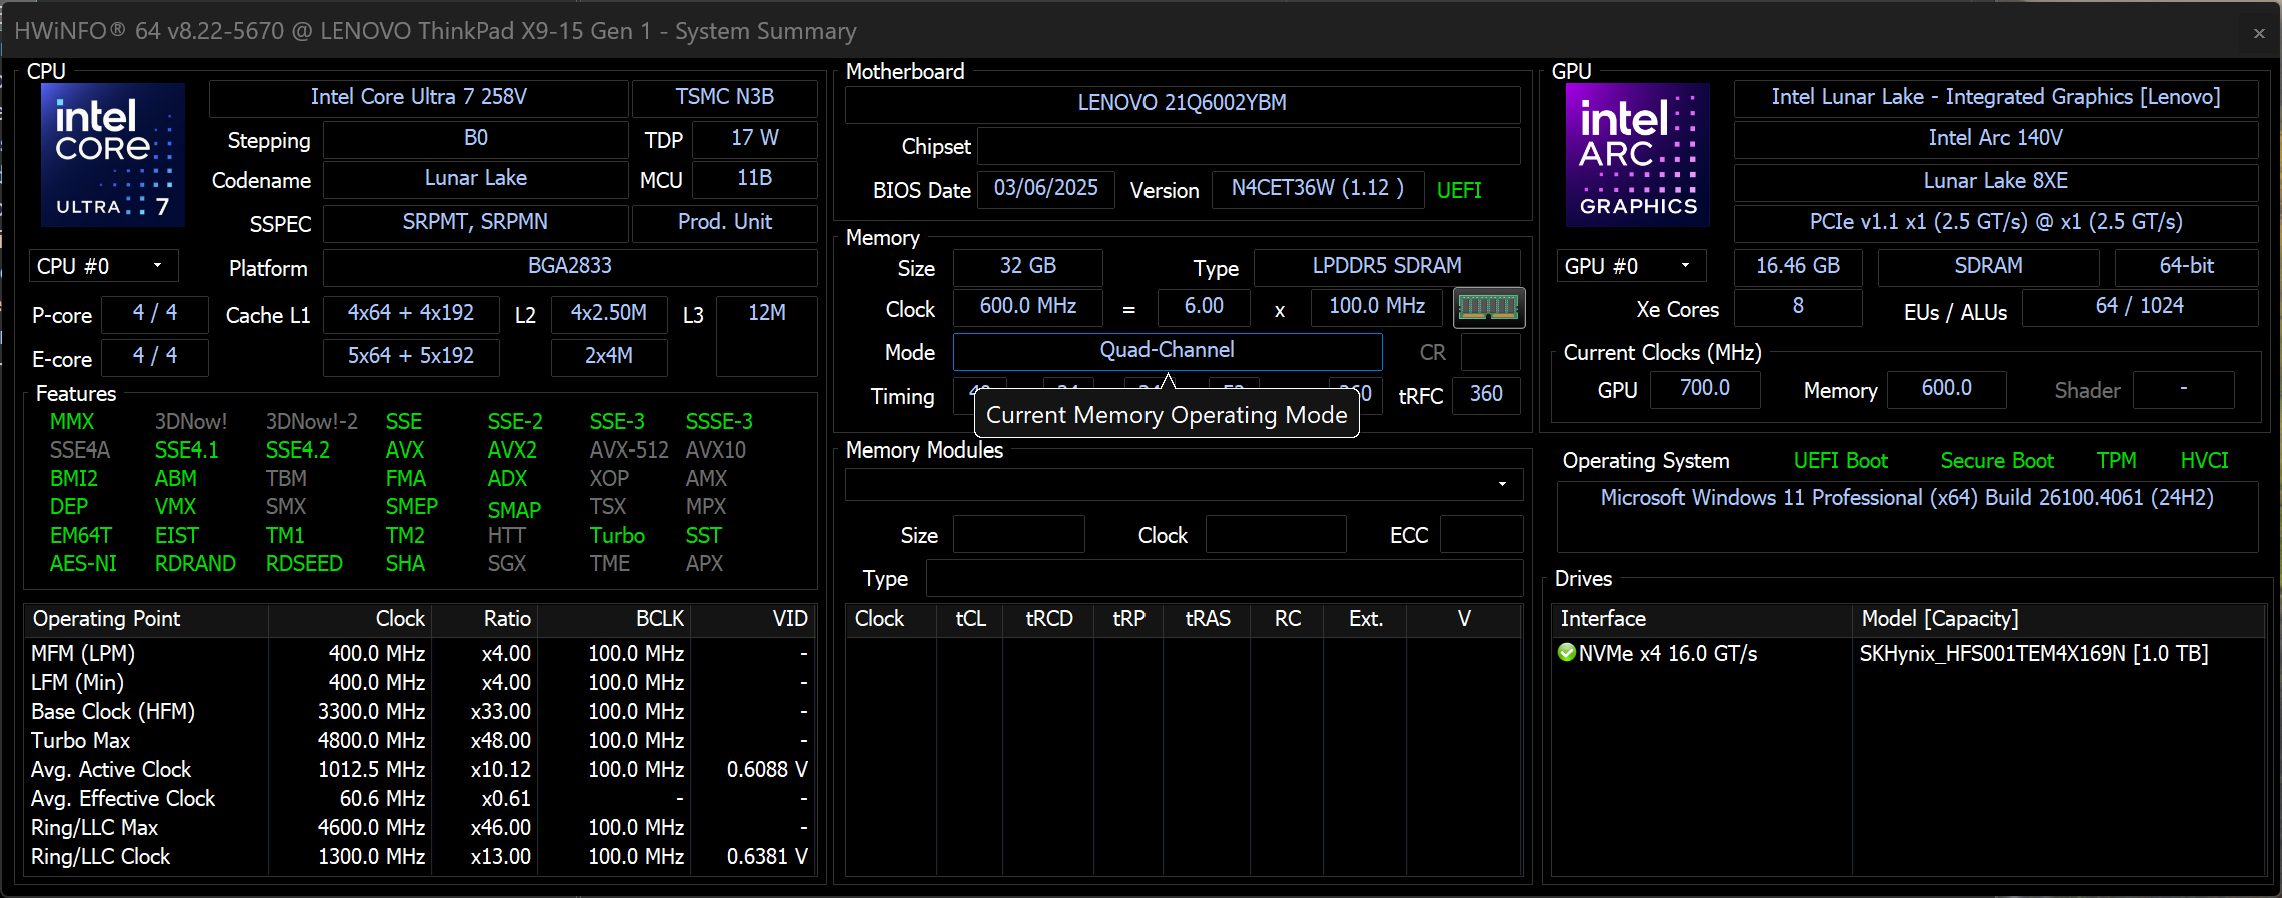Click the 'Interface' drives column header

(x=1702, y=619)
